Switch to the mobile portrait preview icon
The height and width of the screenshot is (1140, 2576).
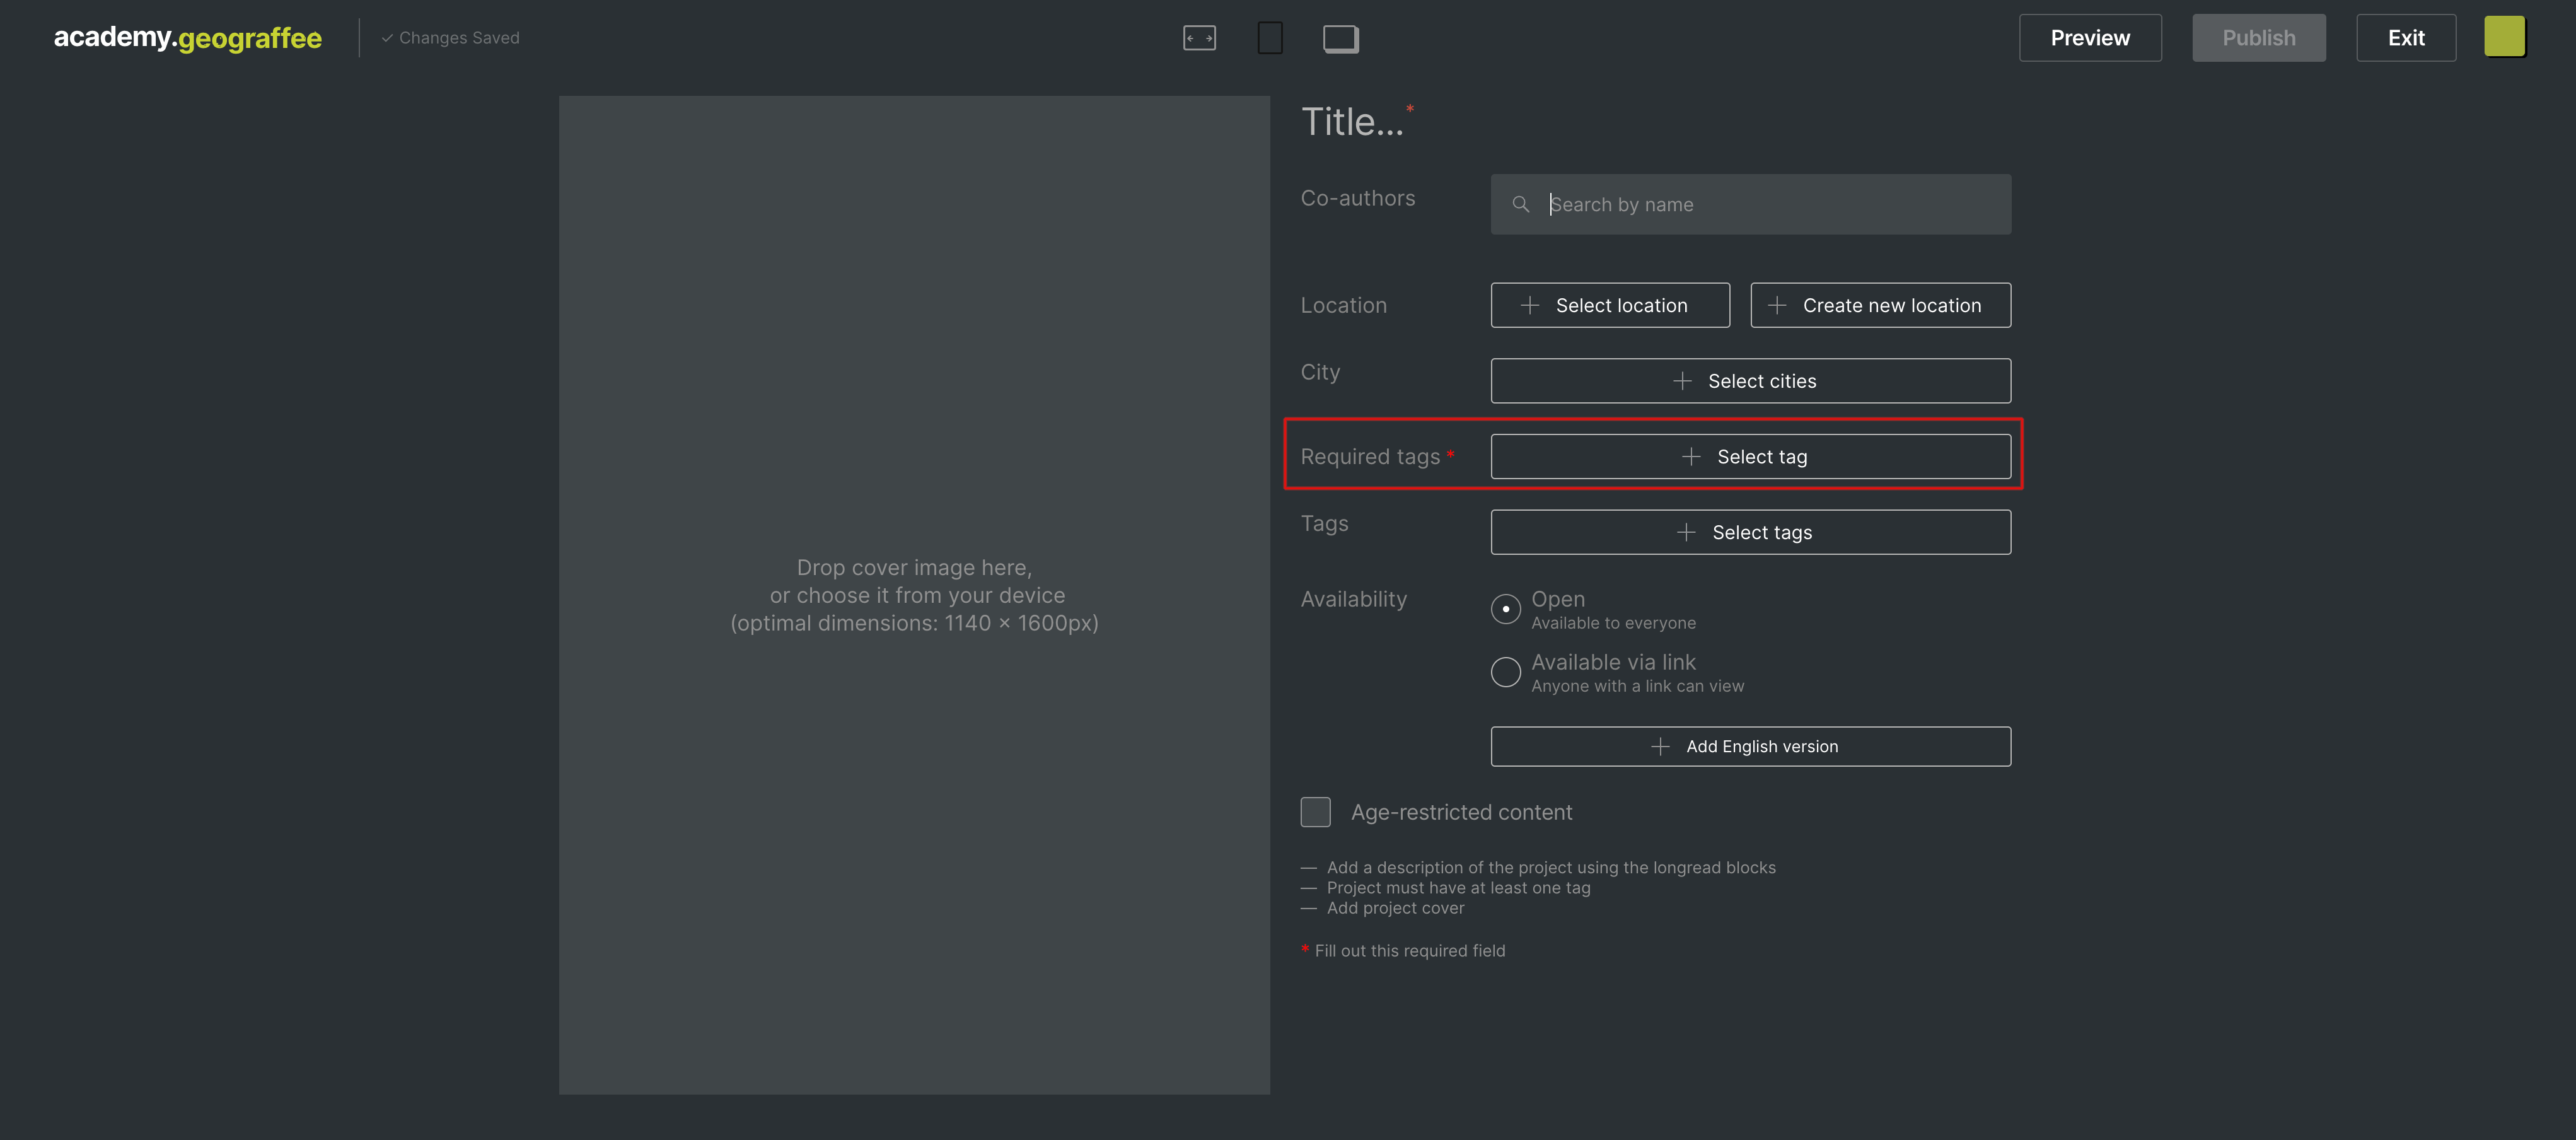(x=1269, y=38)
